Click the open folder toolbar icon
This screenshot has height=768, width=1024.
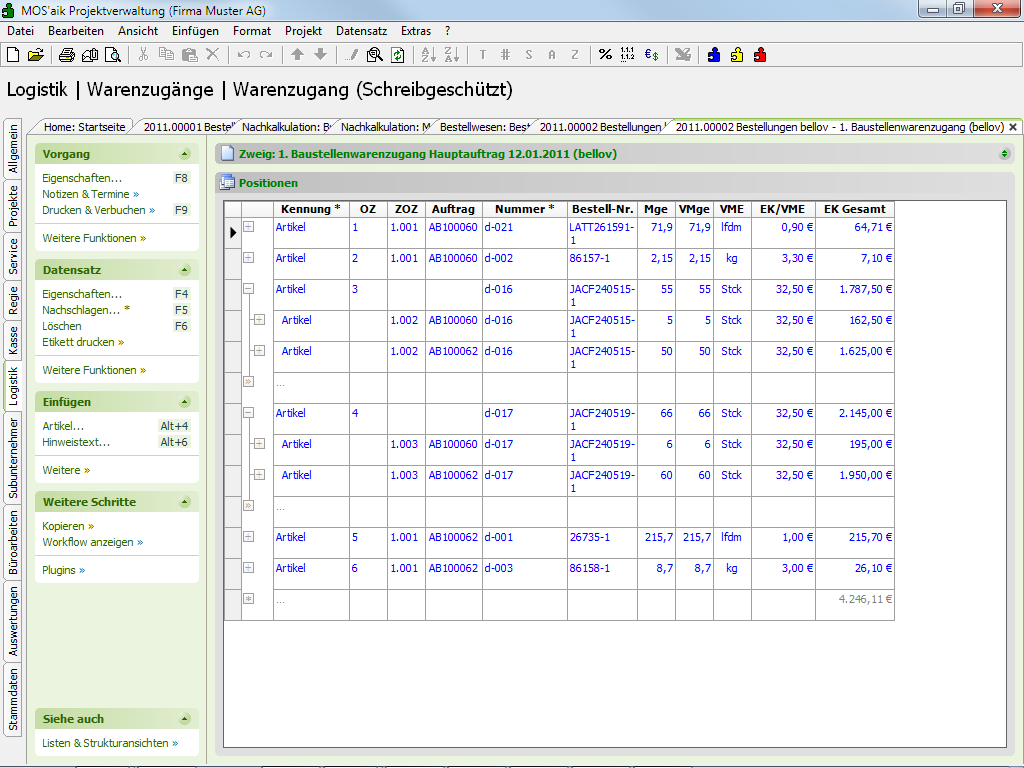pyautogui.click(x=36, y=55)
